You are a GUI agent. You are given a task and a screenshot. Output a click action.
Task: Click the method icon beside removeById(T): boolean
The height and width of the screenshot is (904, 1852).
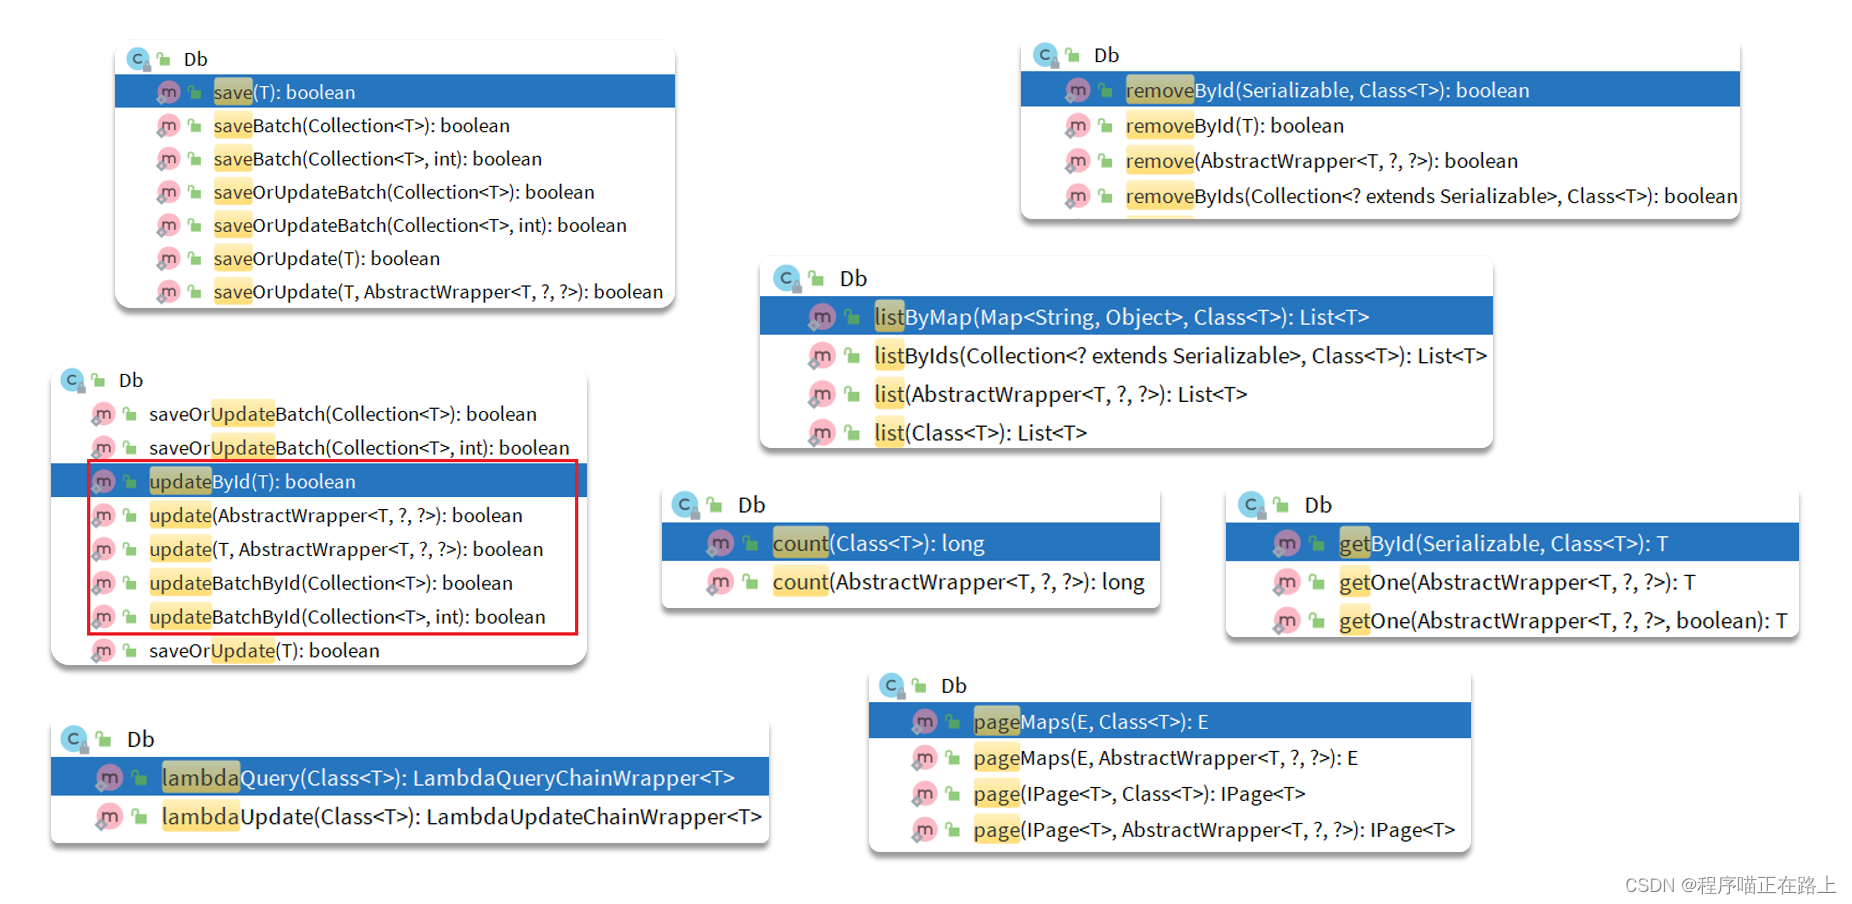[1077, 126]
